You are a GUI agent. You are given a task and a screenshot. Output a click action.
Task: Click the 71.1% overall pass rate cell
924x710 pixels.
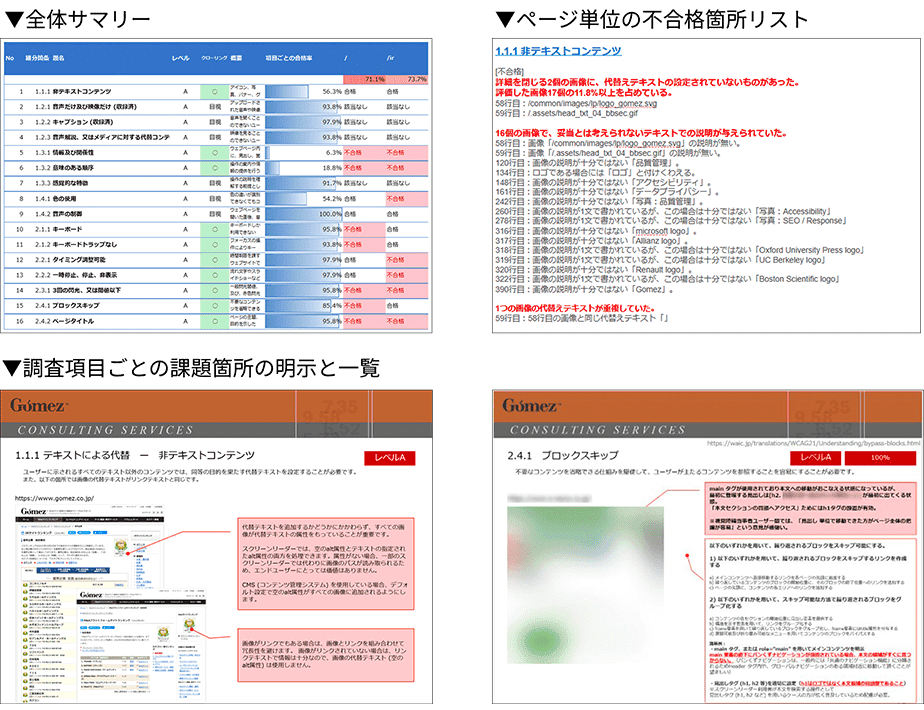(373, 79)
